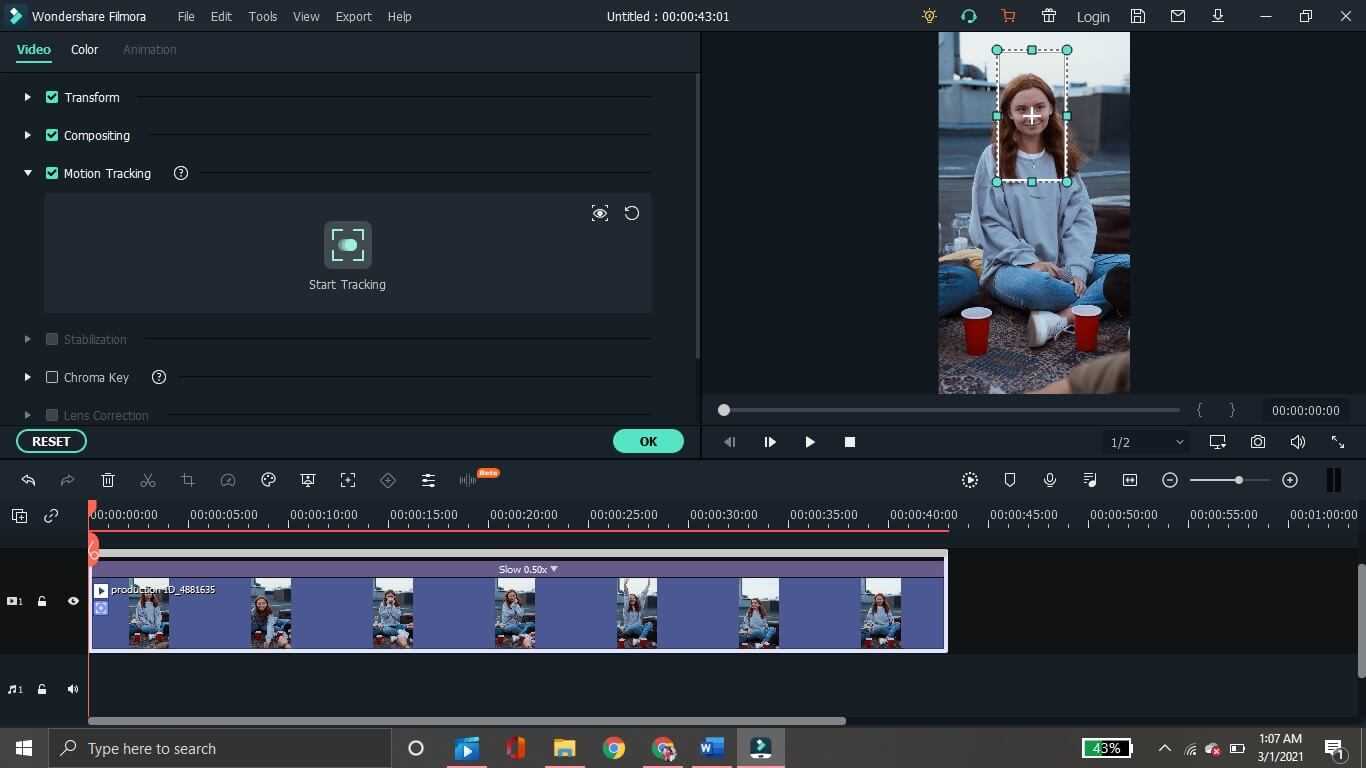Click the motion tracking toolbar icon
The height and width of the screenshot is (768, 1366).
(348, 481)
